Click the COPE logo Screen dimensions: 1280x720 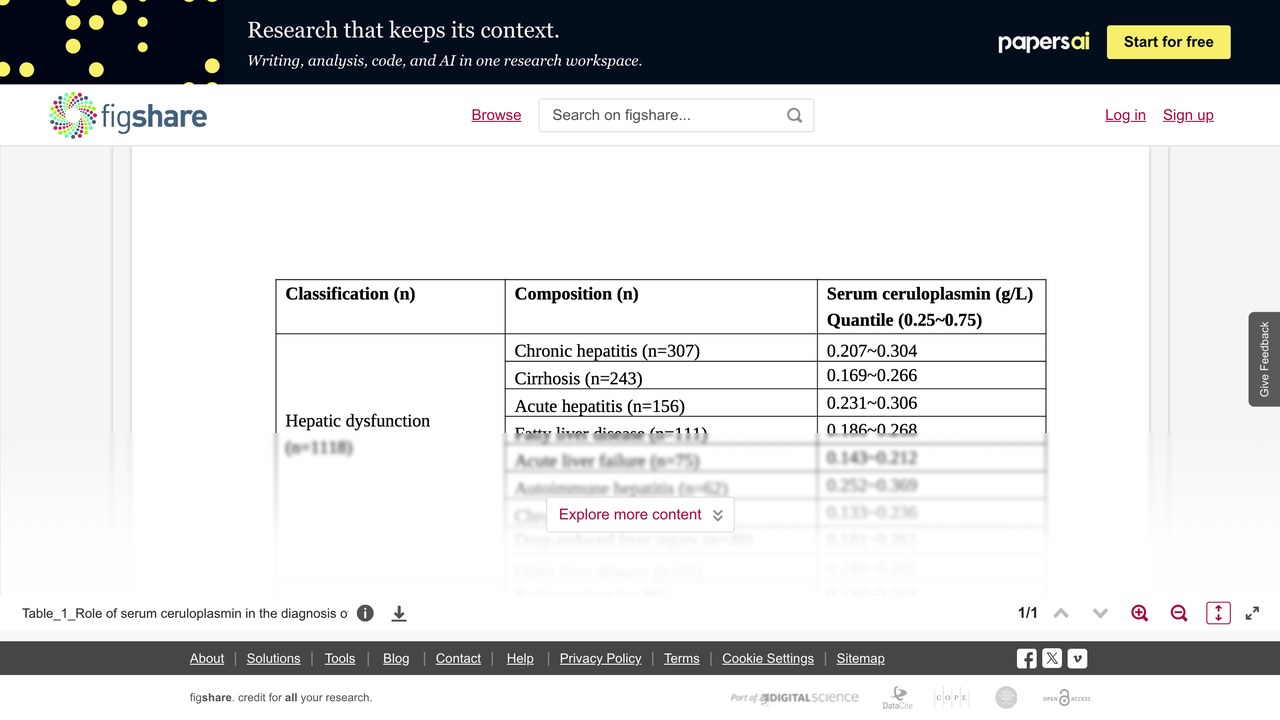pyautogui.click(x=951, y=698)
